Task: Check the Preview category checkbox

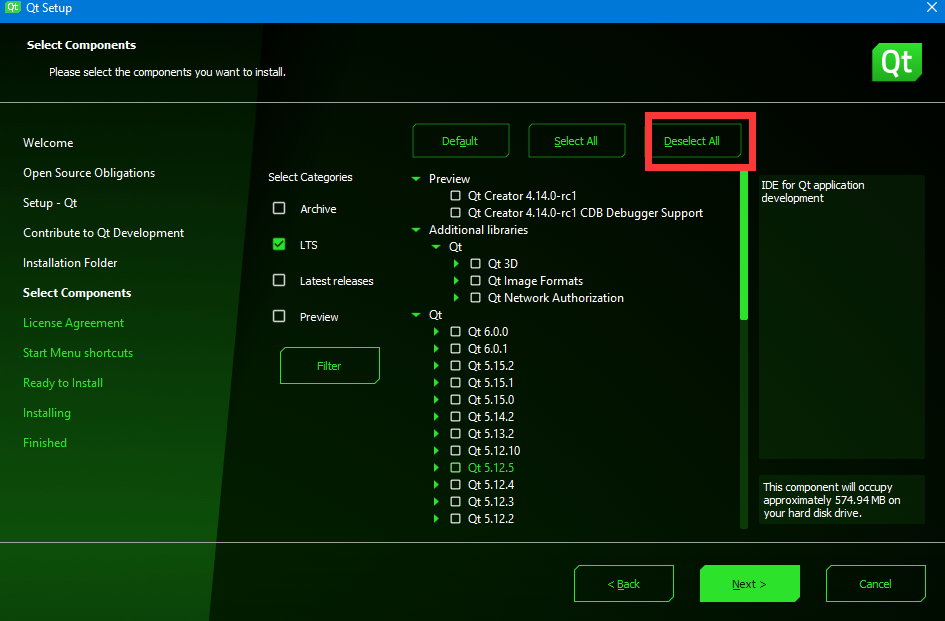Action: [279, 317]
